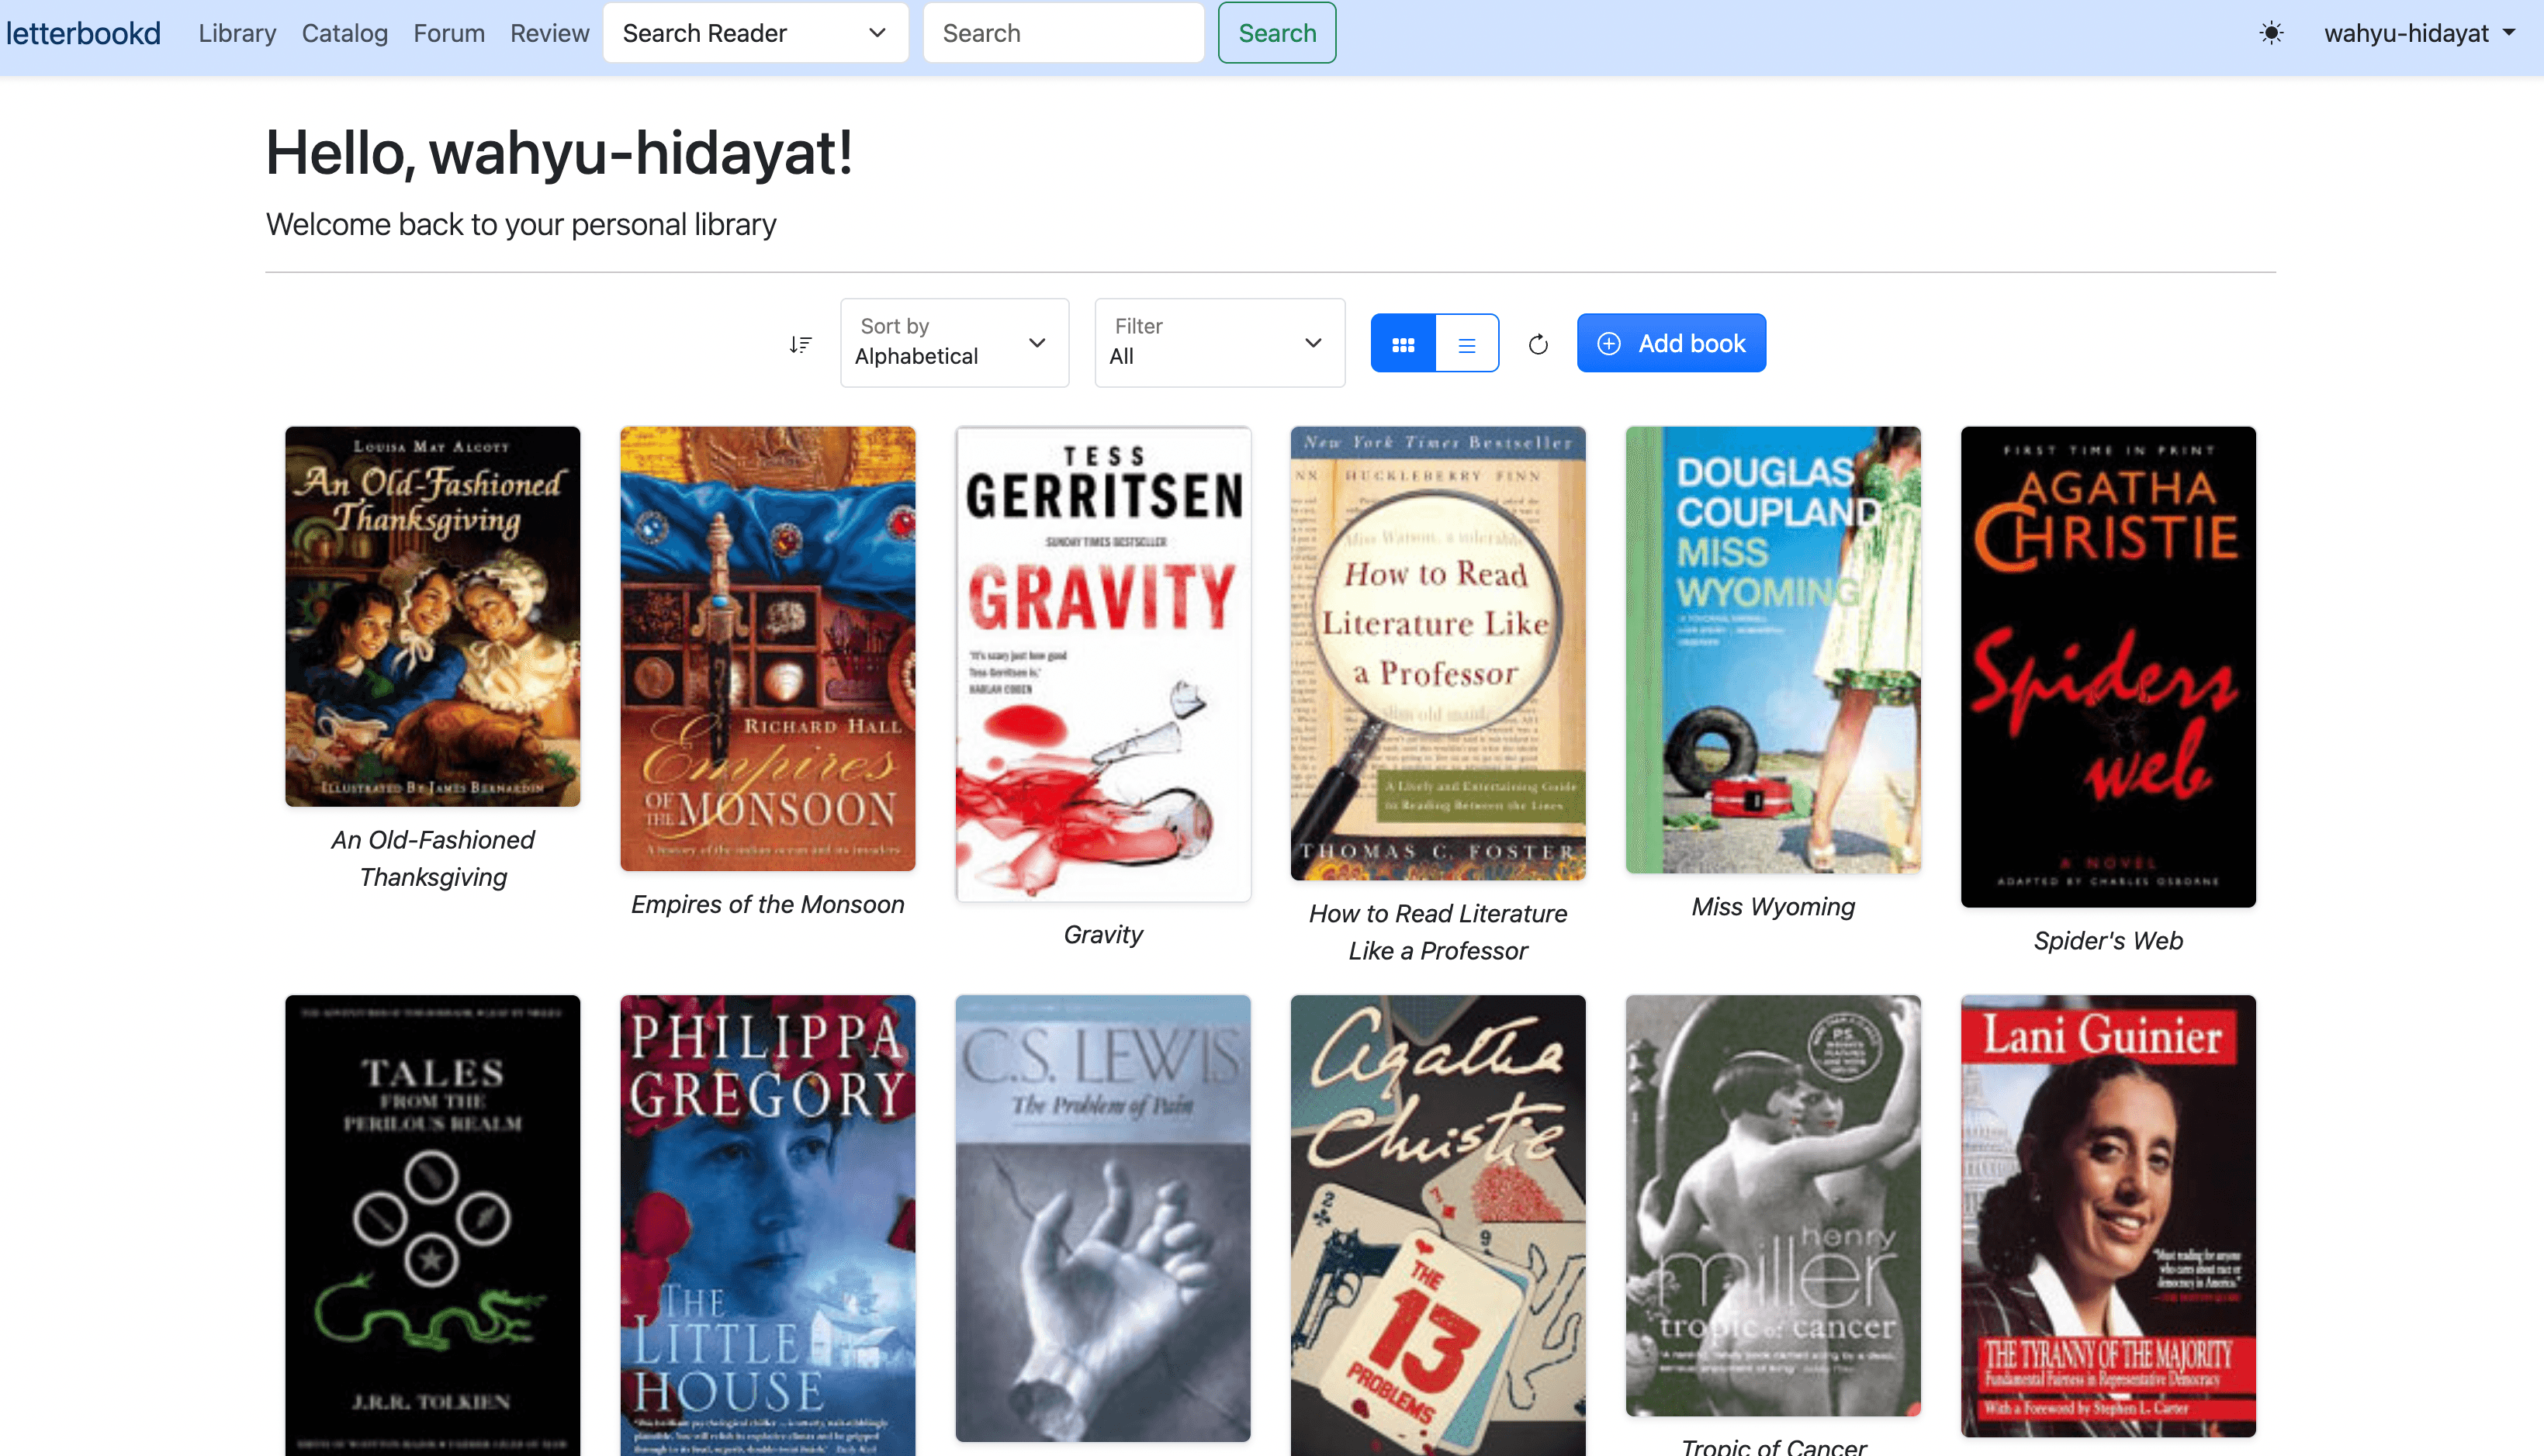Screen dimensions: 2544x1456
Task: Click An Old-Fashioned Thanksgiving title text
Action: click(x=433, y=858)
